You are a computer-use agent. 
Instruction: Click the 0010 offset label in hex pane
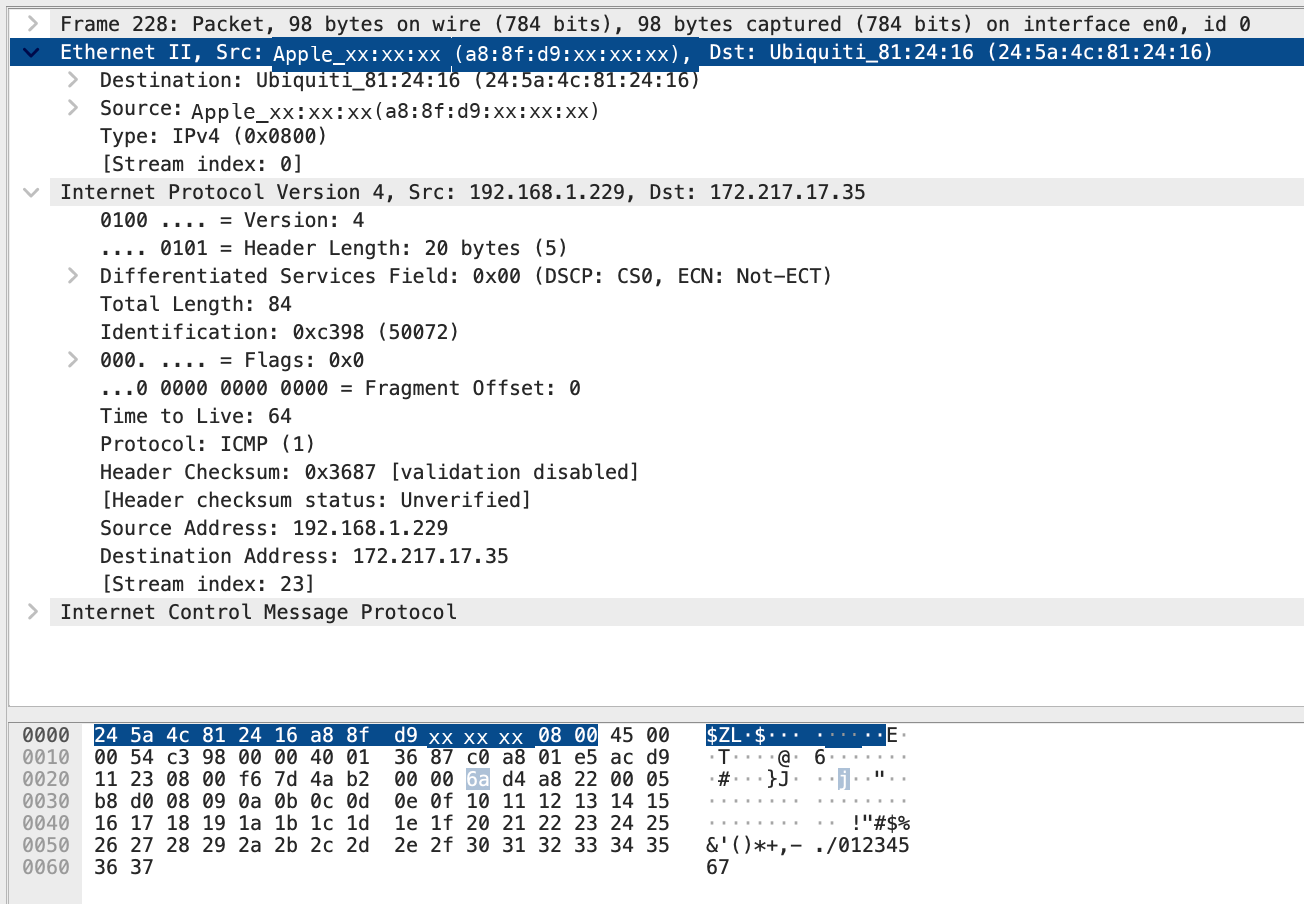46,758
